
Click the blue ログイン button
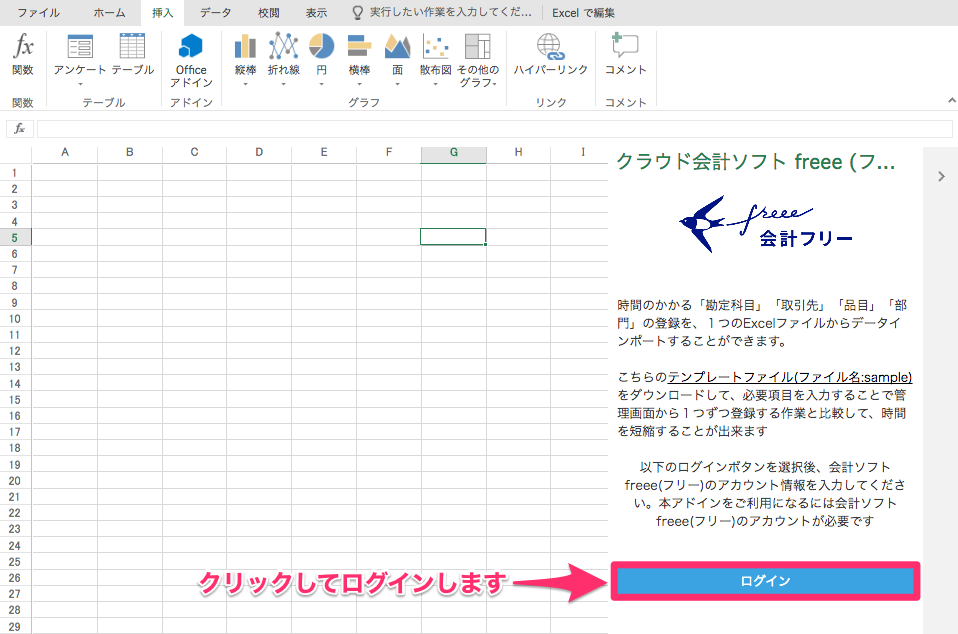coord(765,581)
